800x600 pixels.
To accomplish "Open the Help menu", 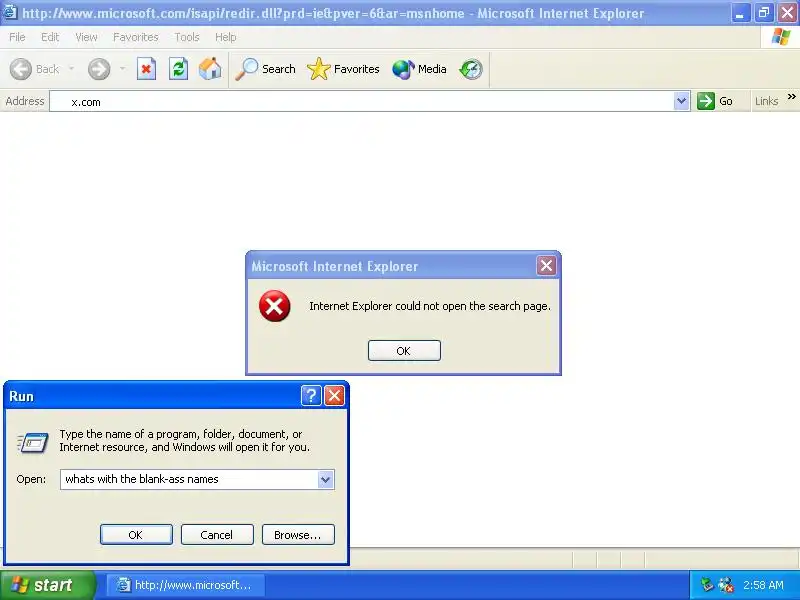I will click(226, 37).
